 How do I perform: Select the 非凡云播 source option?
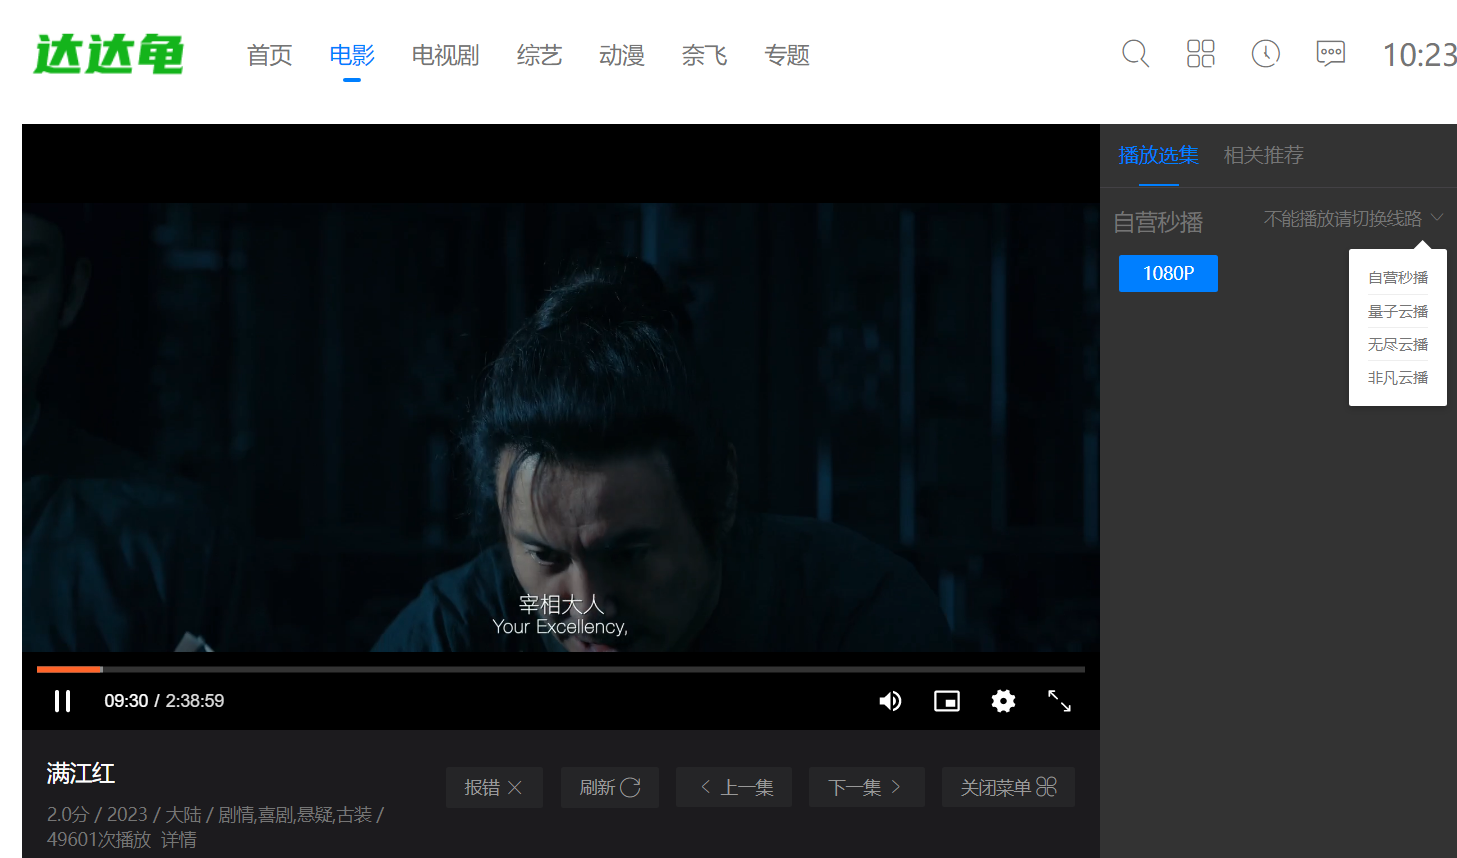pyautogui.click(x=1398, y=378)
